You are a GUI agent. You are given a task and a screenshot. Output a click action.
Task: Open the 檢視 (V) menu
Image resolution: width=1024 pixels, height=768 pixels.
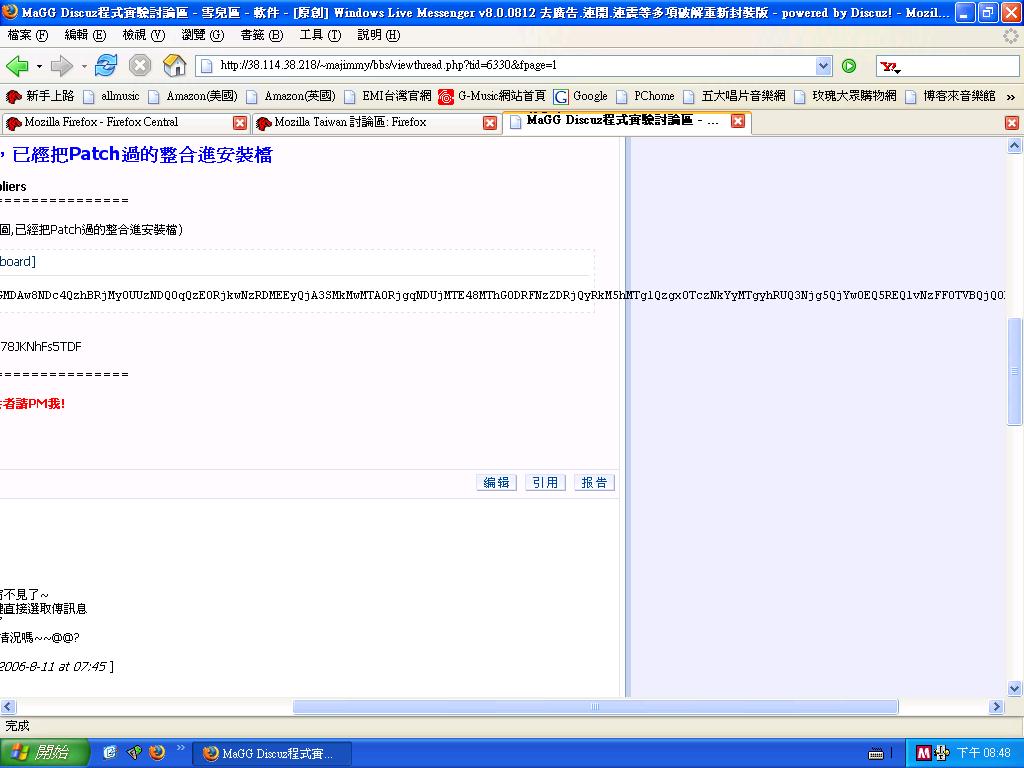coord(144,35)
